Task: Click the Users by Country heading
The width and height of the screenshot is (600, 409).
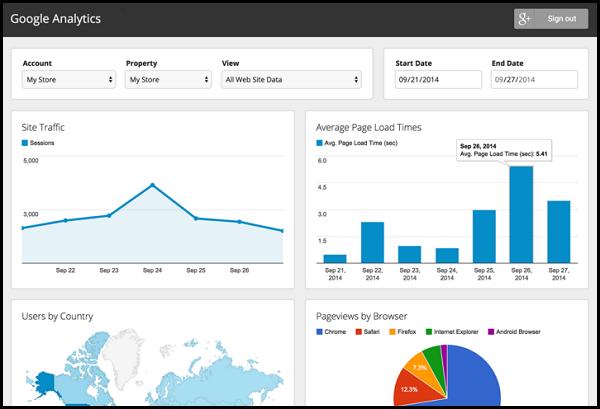Action: [x=57, y=316]
